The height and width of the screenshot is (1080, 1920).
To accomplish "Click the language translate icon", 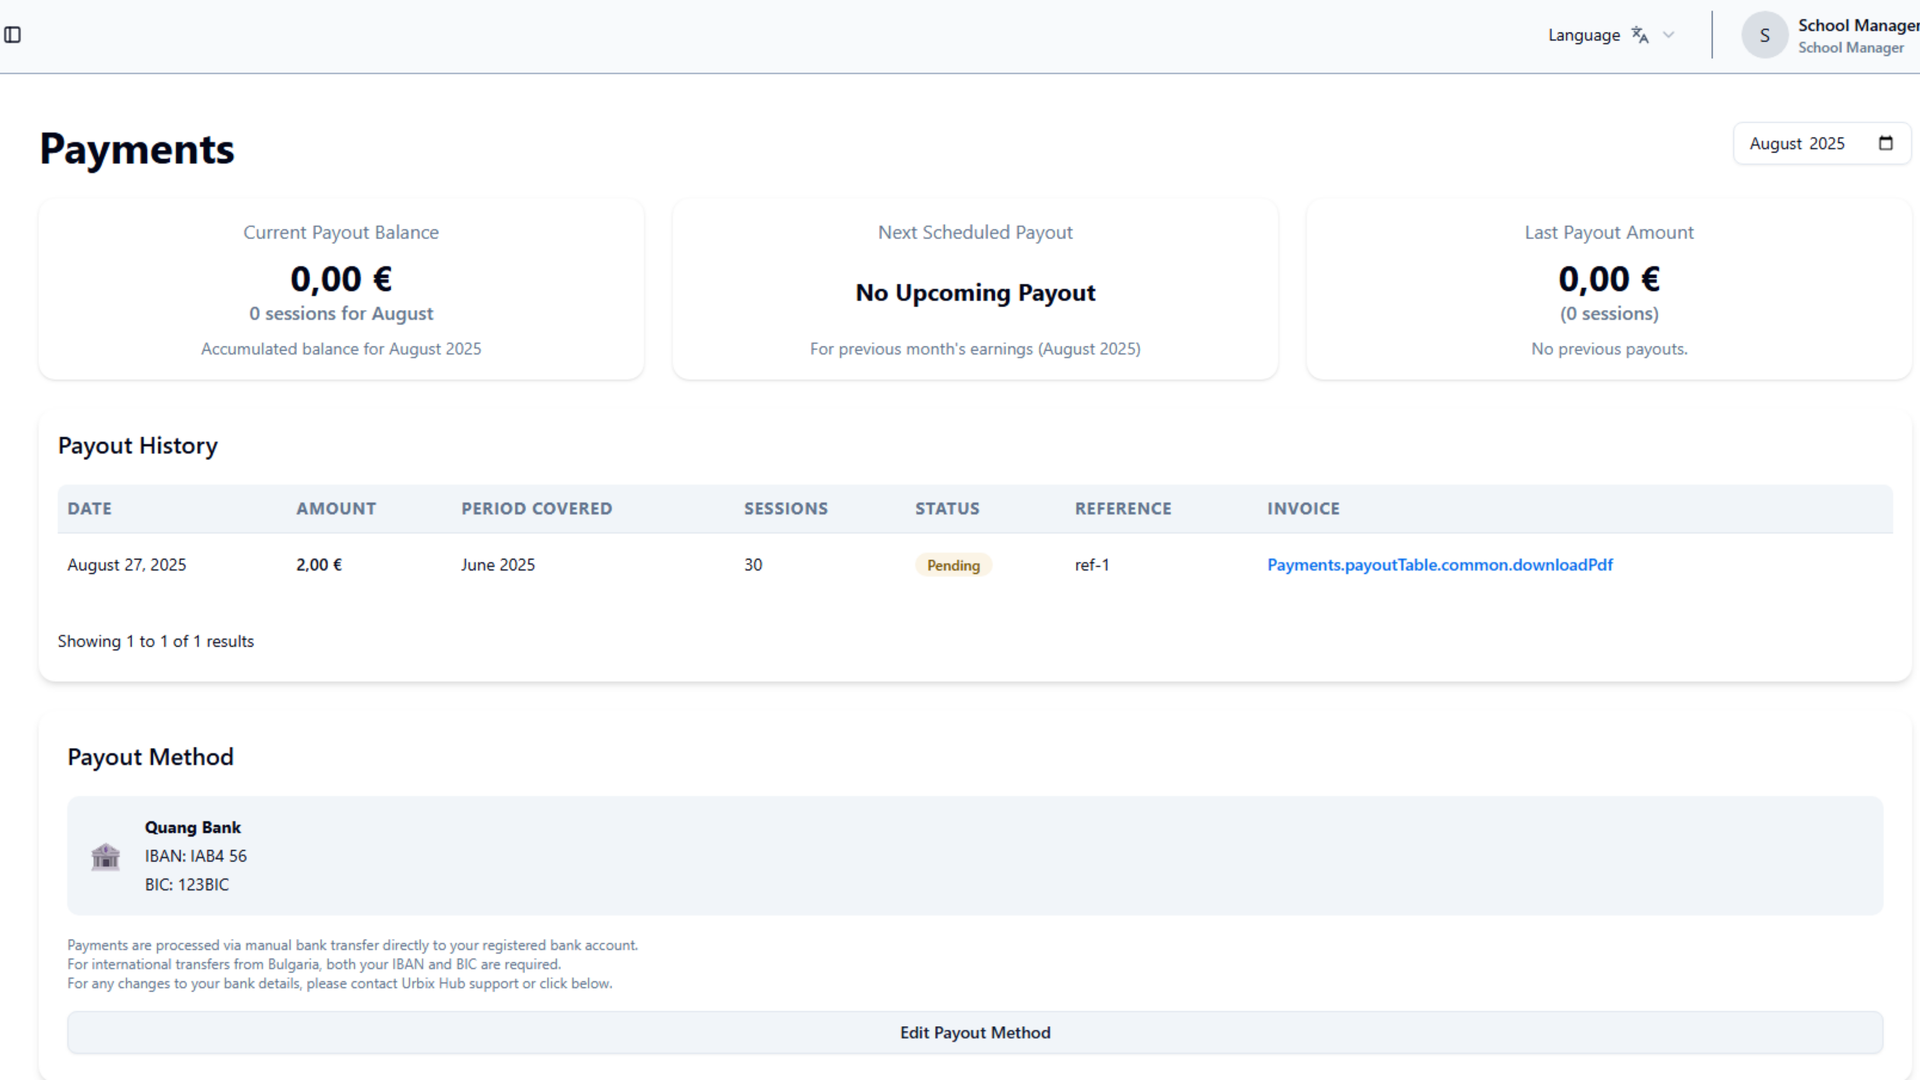I will pyautogui.click(x=1640, y=35).
